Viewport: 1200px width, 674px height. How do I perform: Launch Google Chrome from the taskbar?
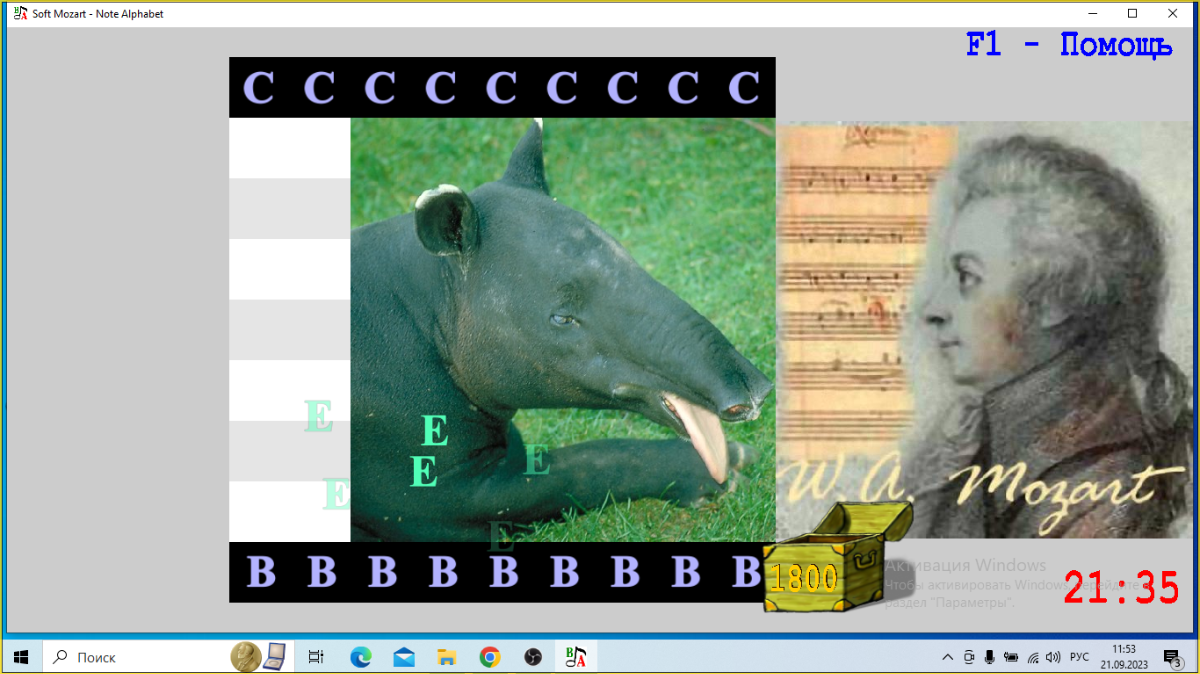pyautogui.click(x=490, y=657)
